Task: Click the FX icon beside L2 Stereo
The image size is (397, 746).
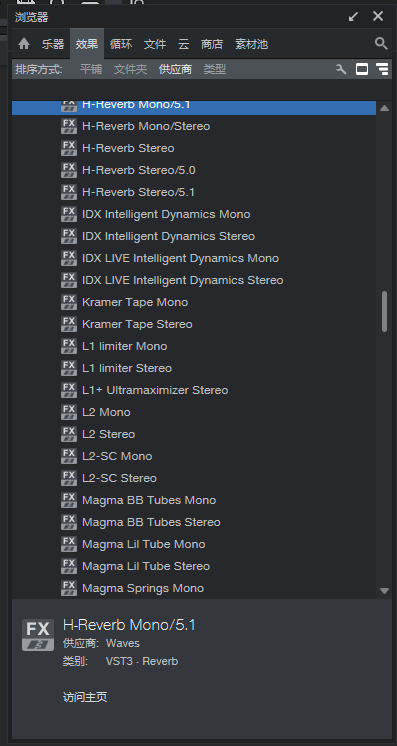Action: (x=69, y=434)
